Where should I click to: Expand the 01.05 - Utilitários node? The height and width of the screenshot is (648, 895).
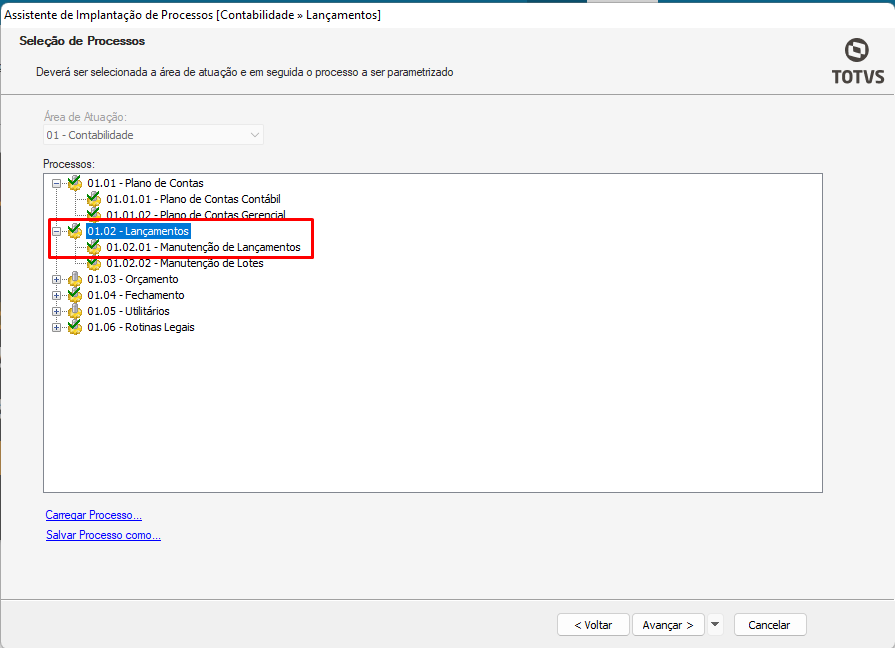57,312
